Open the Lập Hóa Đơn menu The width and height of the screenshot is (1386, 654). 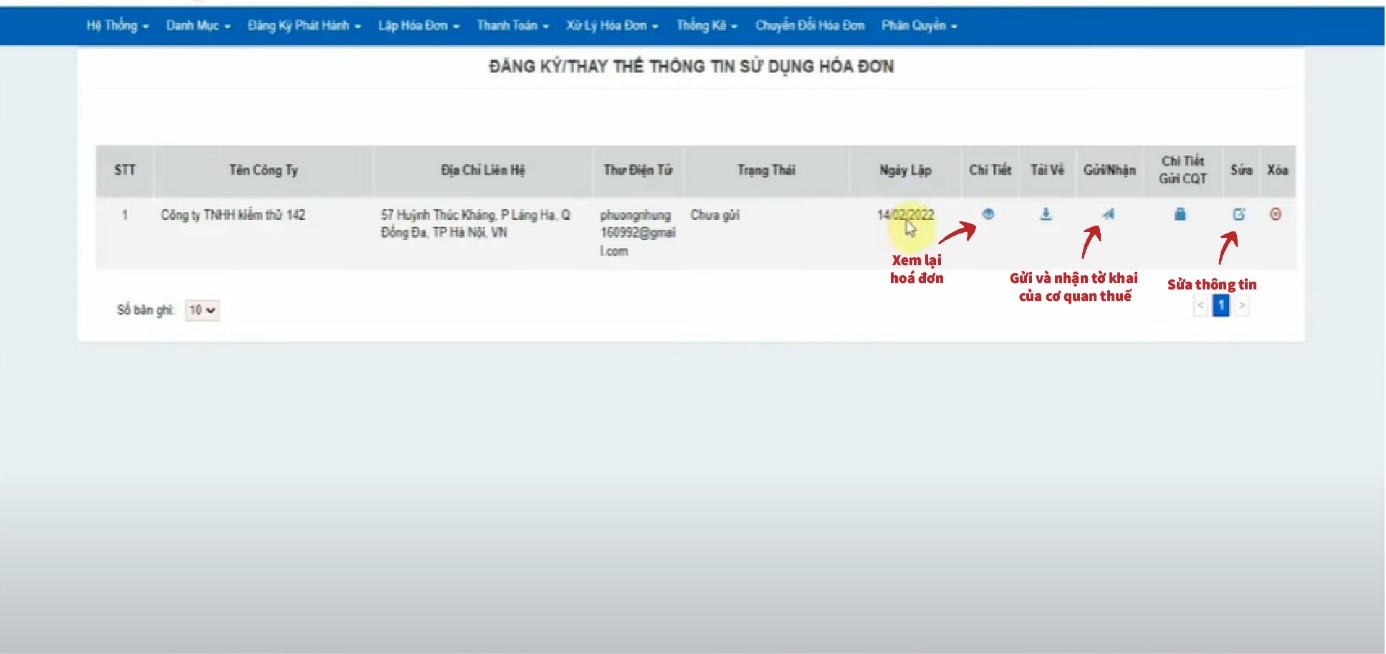point(418,26)
